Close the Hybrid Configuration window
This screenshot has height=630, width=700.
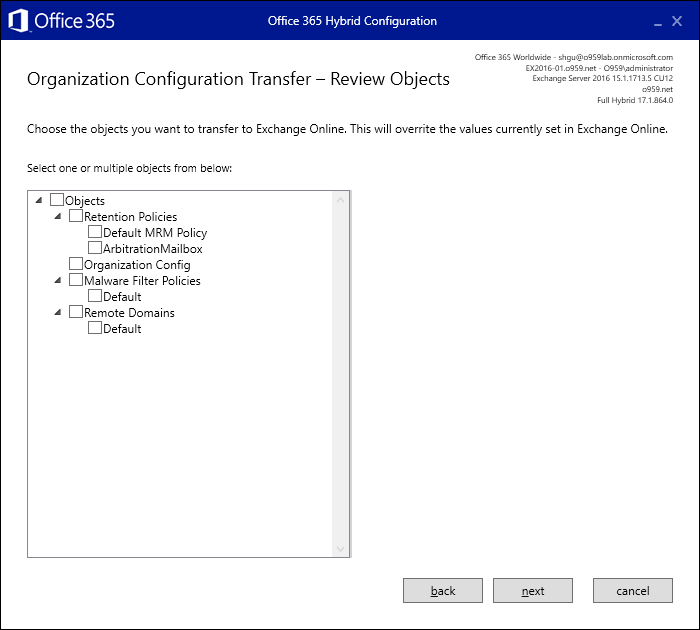pos(677,21)
